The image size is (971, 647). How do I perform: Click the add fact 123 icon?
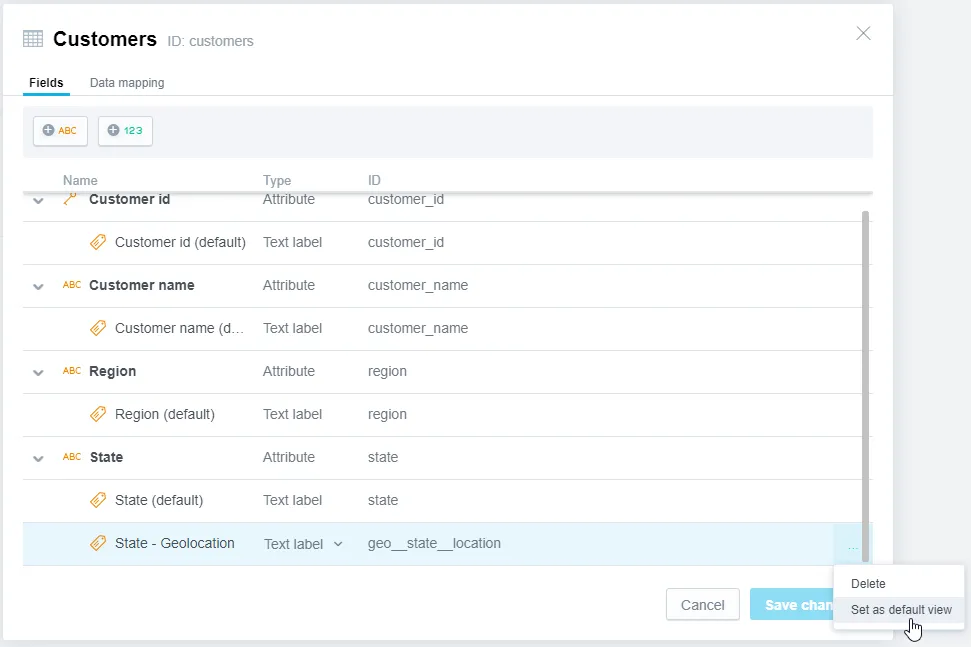point(124,130)
